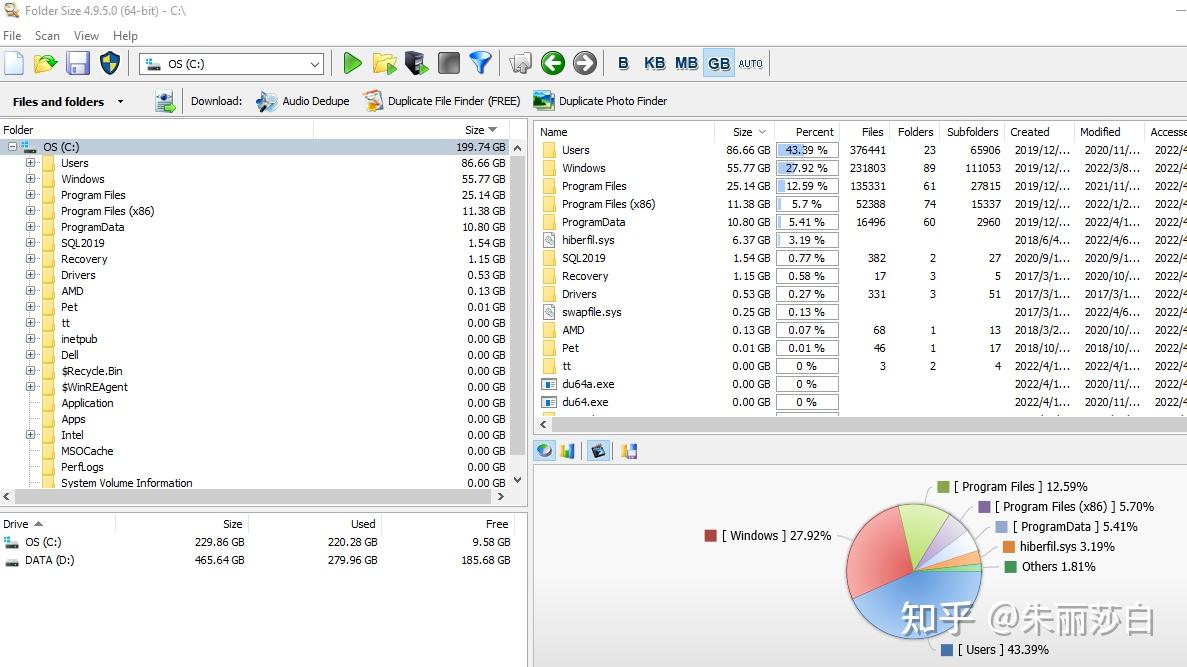Viewport: 1187px width, 667px height.
Task: Open the Files and folders dropdown arrow
Action: coord(120,101)
